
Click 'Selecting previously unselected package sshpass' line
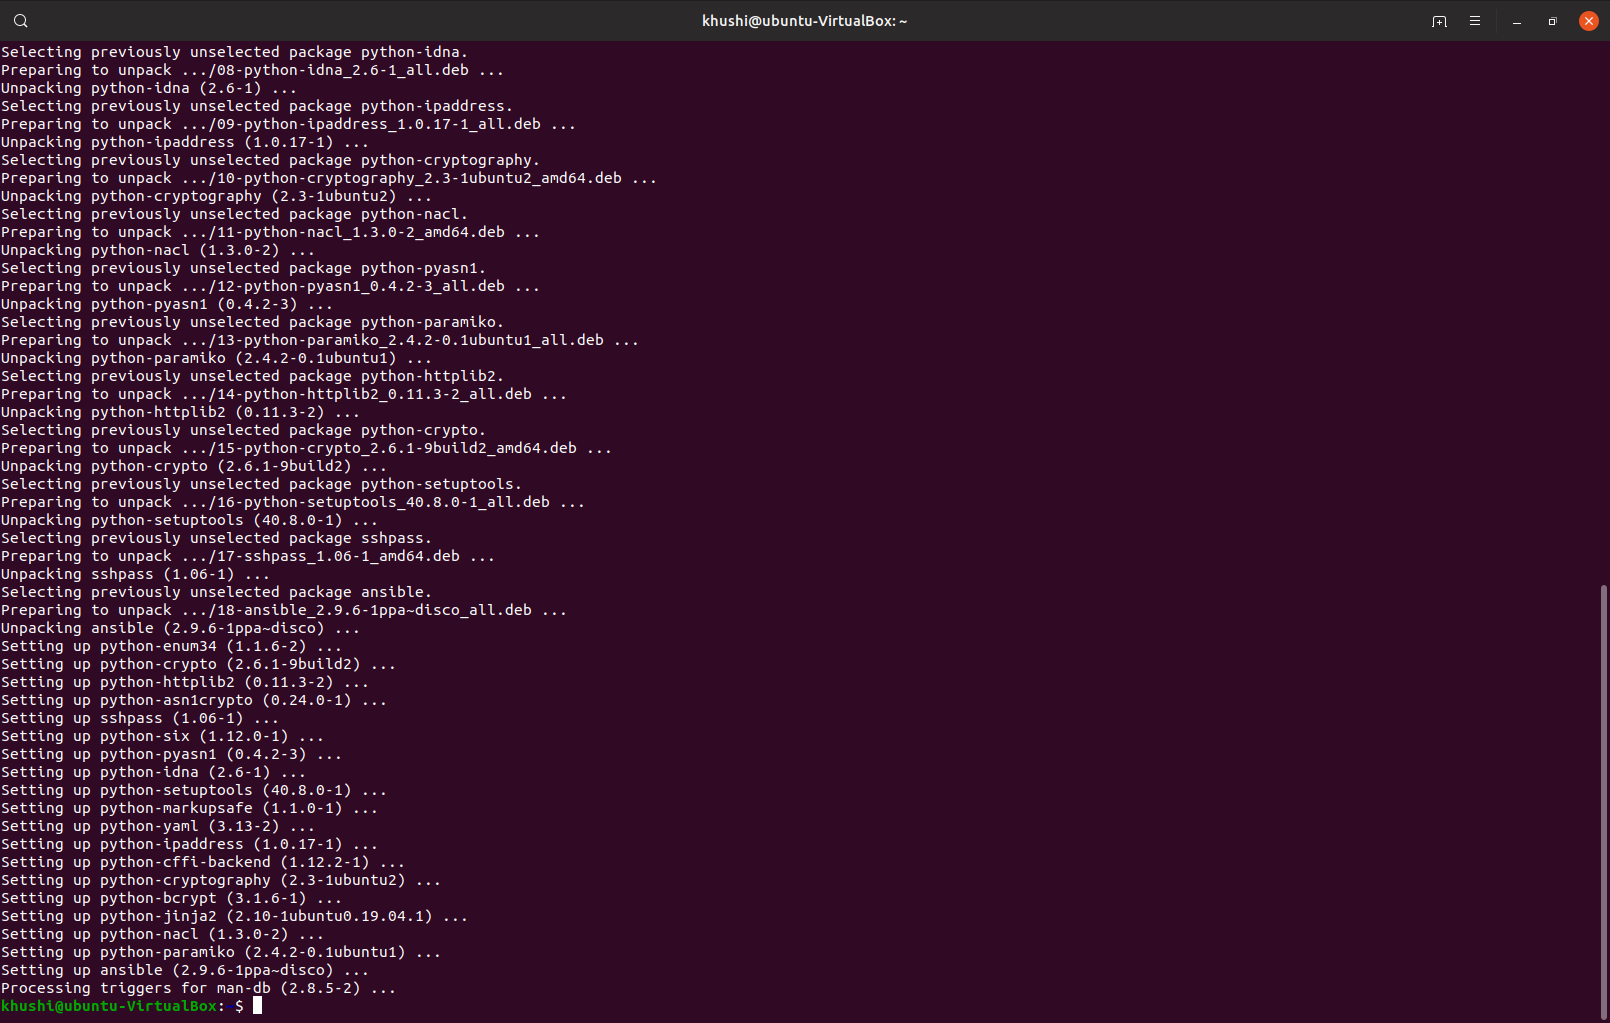tap(216, 538)
